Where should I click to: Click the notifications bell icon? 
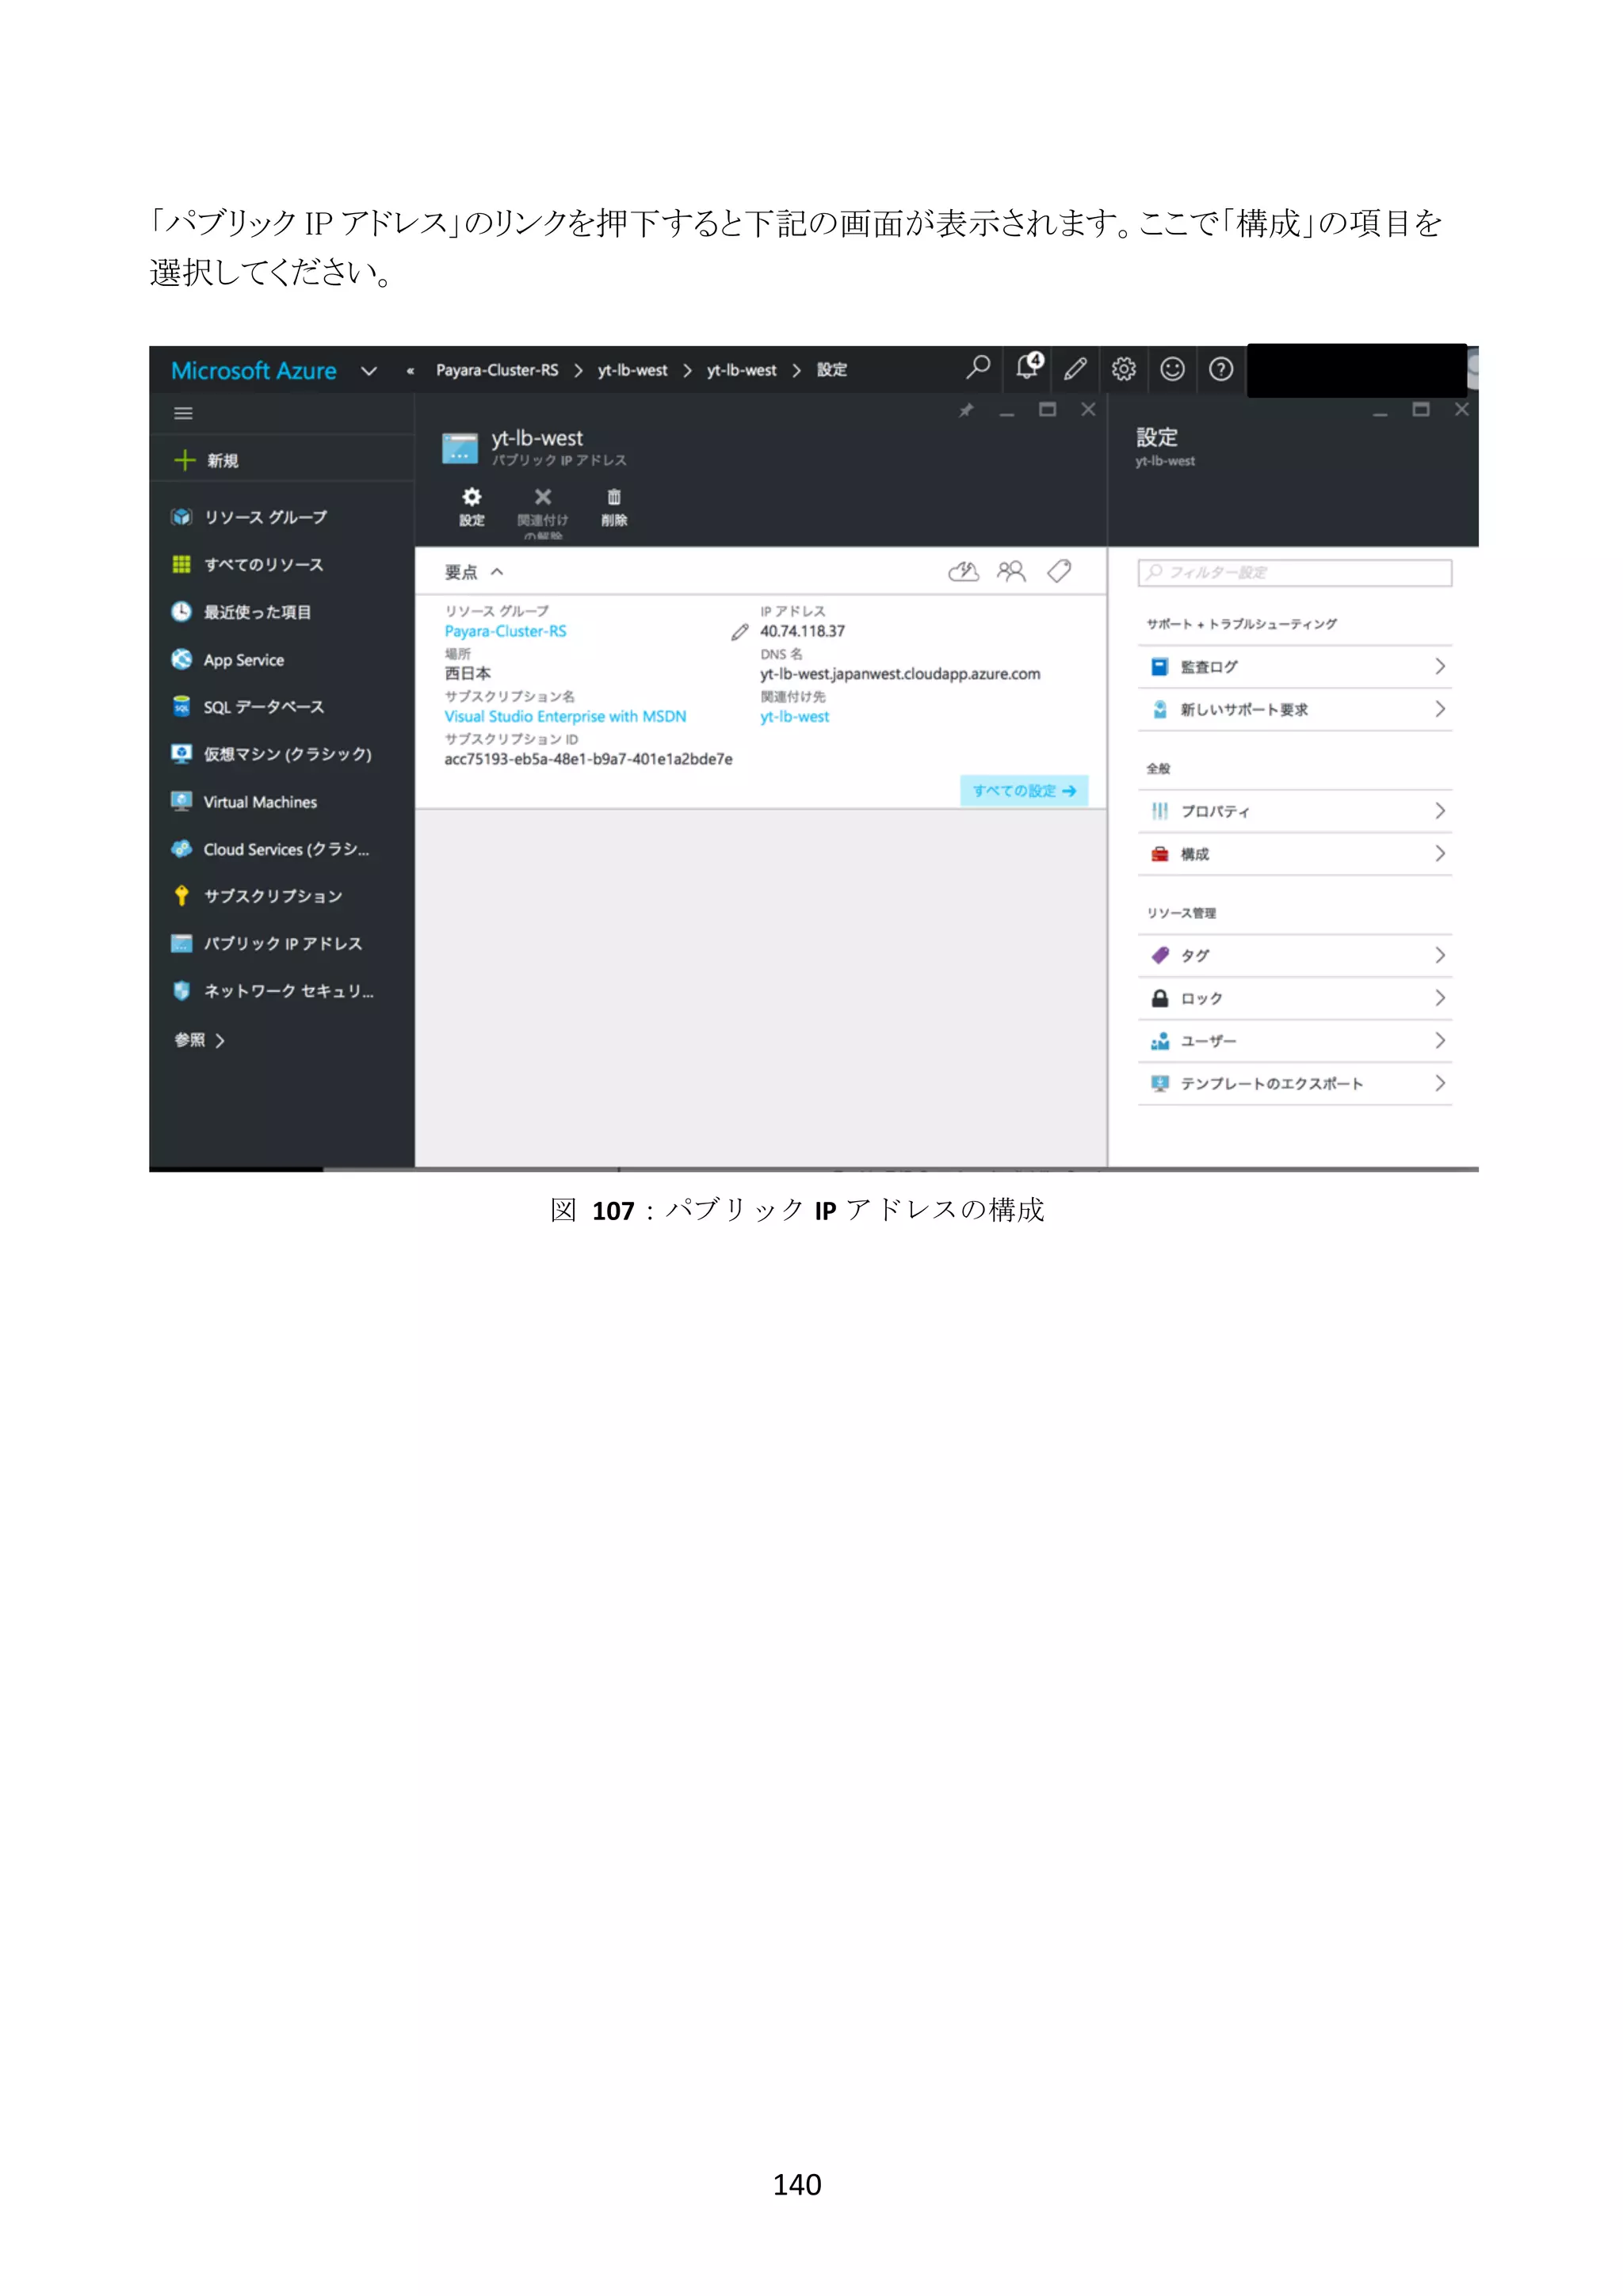point(1027,368)
